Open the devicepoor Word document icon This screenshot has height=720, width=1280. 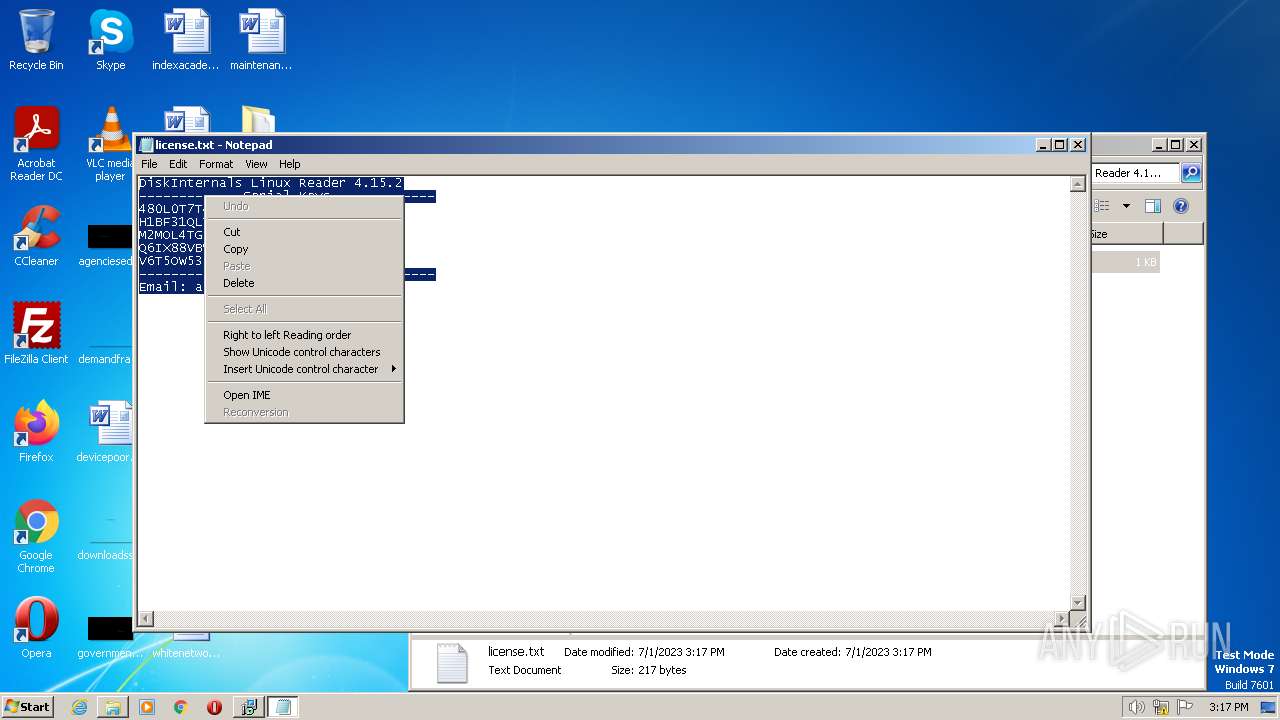pos(108,431)
